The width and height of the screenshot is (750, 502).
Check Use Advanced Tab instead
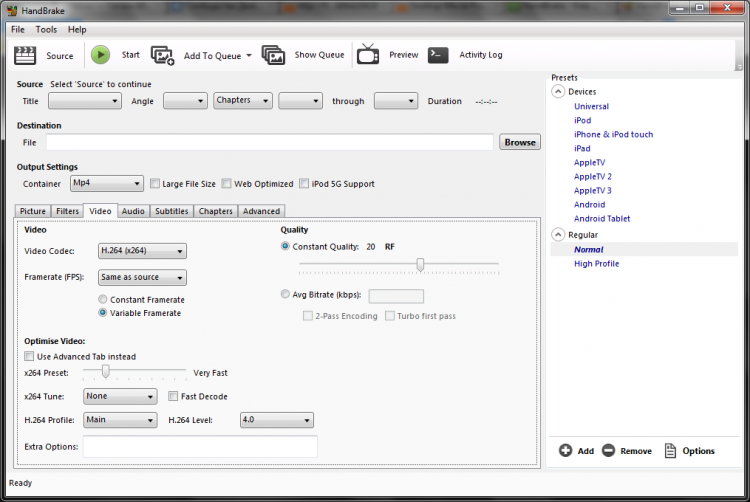(x=29, y=356)
